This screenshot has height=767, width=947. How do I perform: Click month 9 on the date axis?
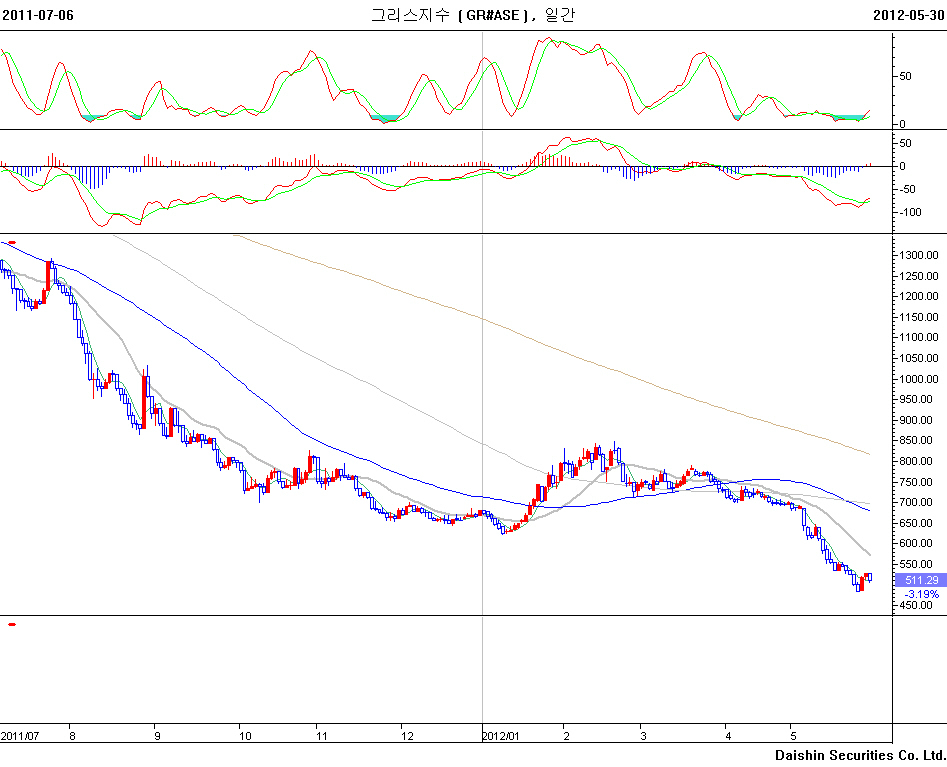coord(157,736)
